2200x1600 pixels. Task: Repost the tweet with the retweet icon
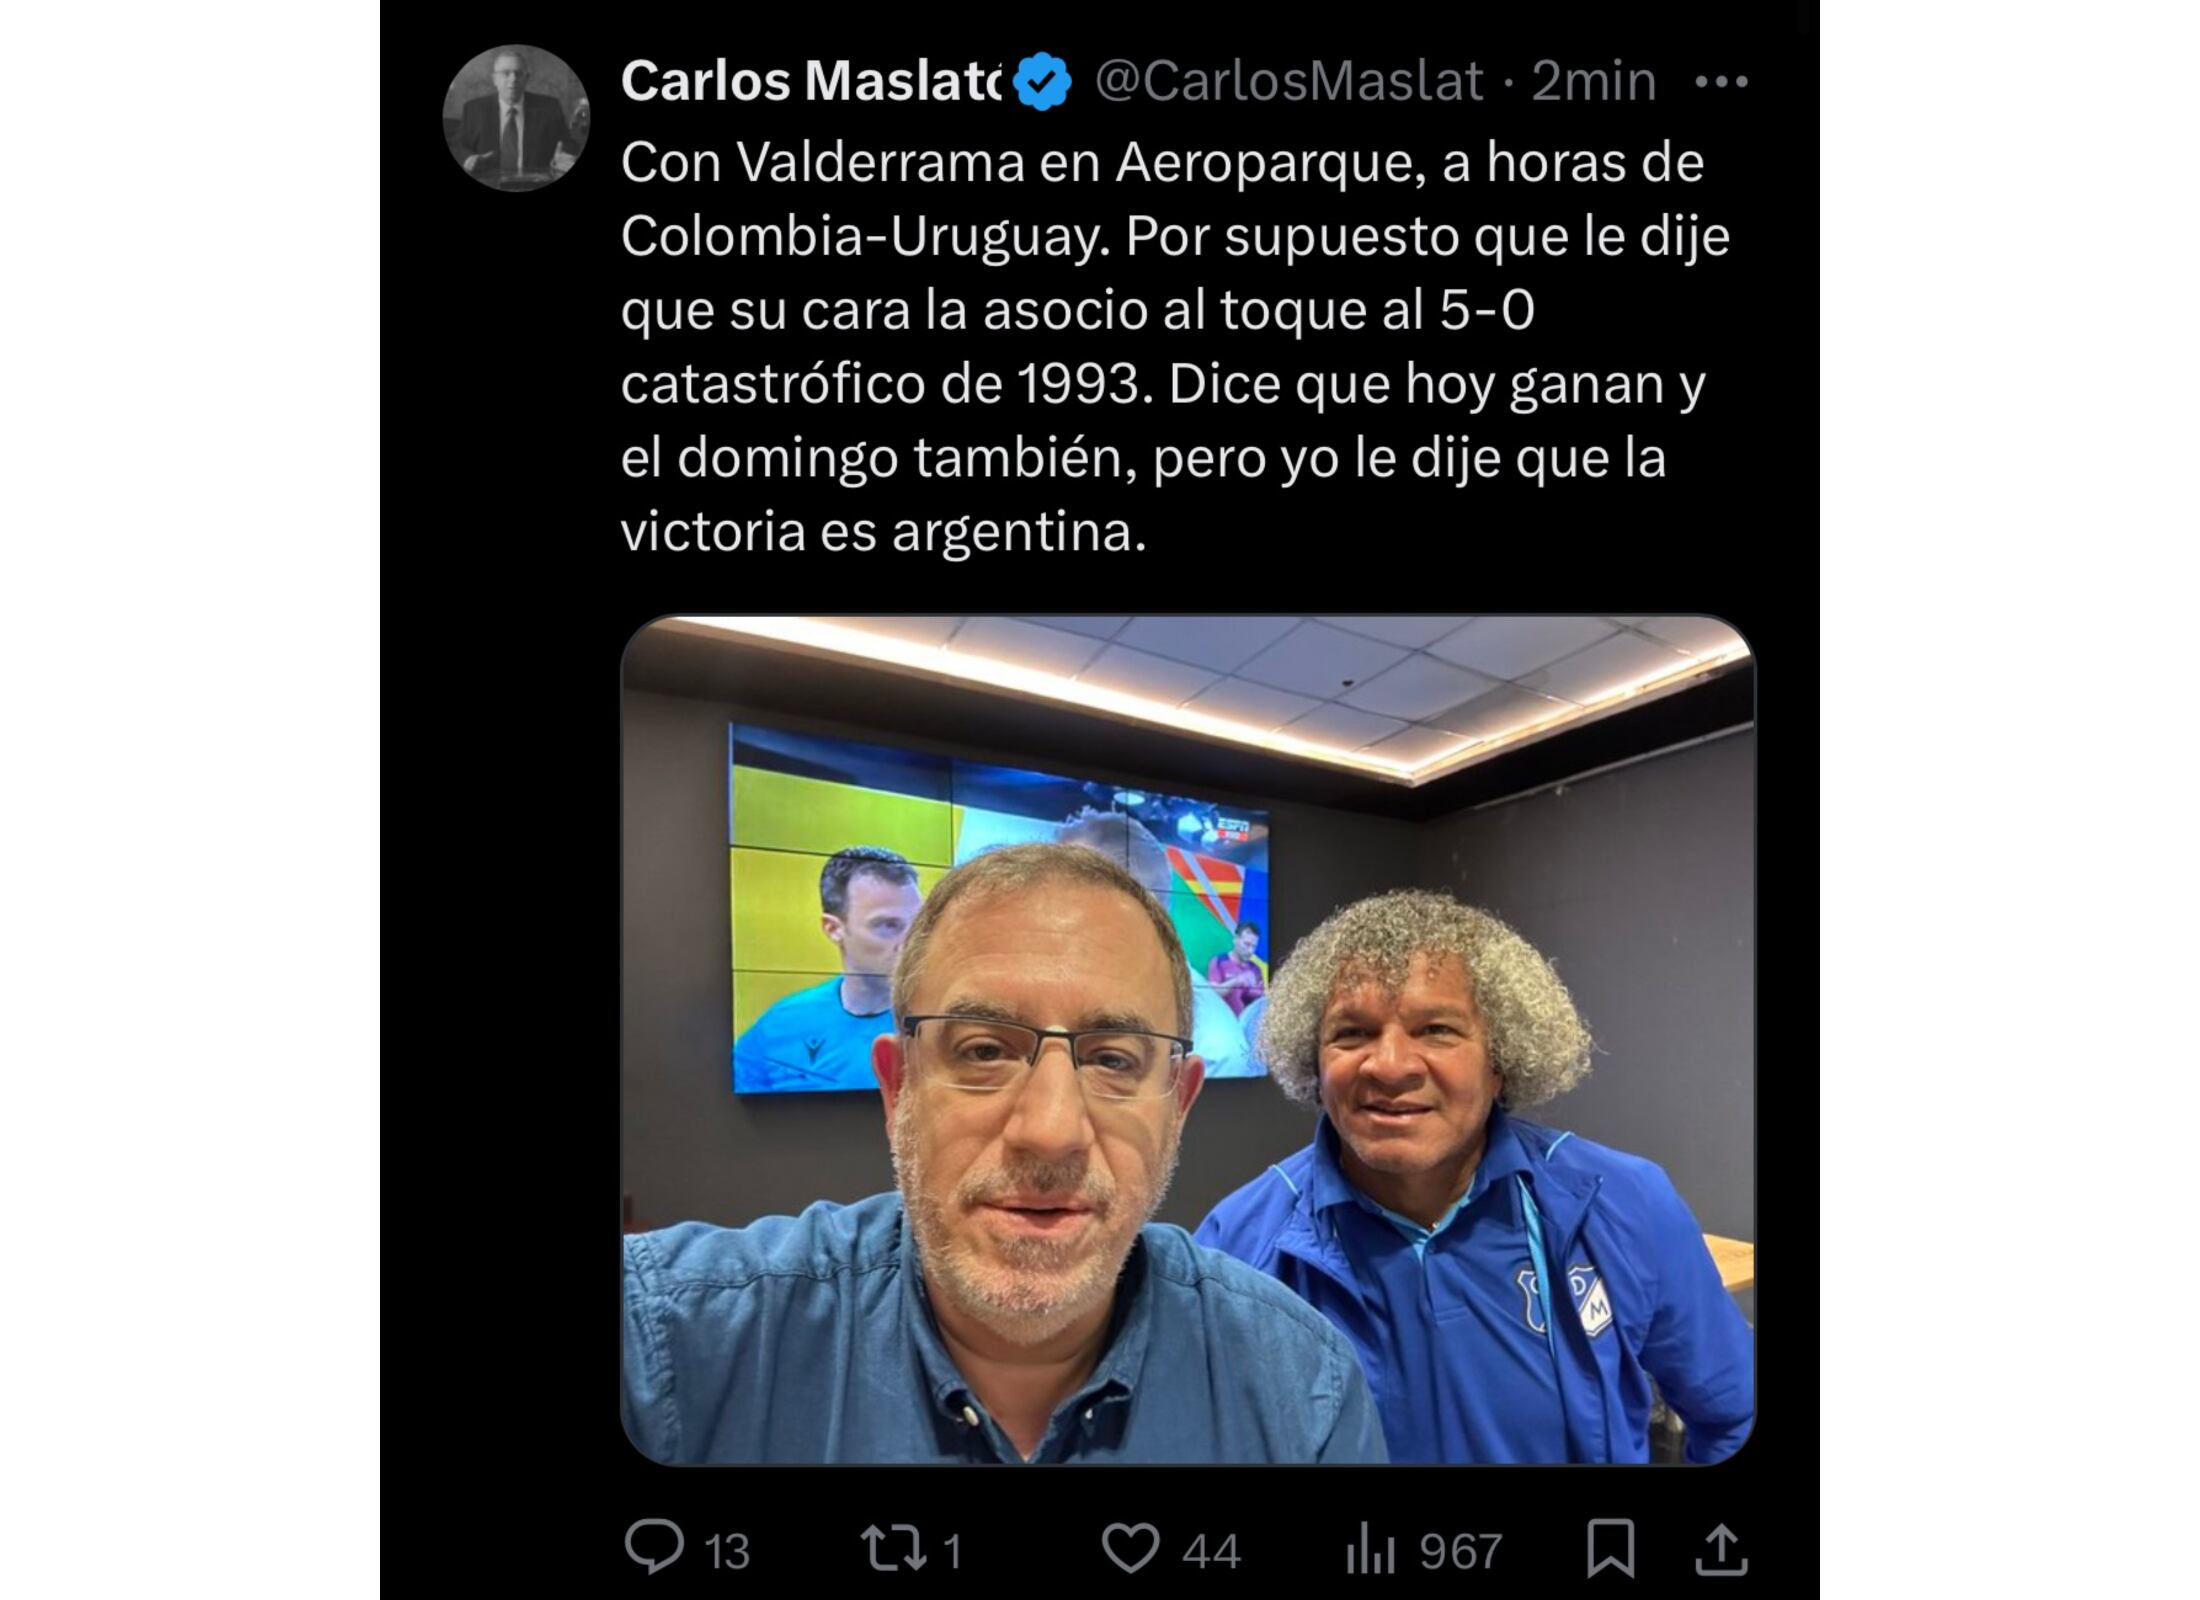(894, 1548)
